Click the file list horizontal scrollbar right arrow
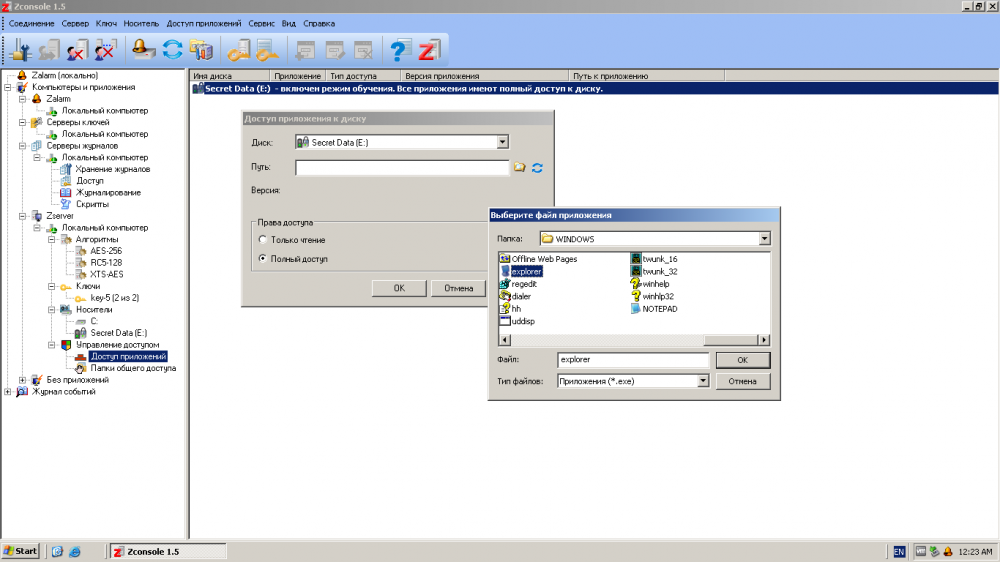This screenshot has height=562, width=1000. click(764, 340)
